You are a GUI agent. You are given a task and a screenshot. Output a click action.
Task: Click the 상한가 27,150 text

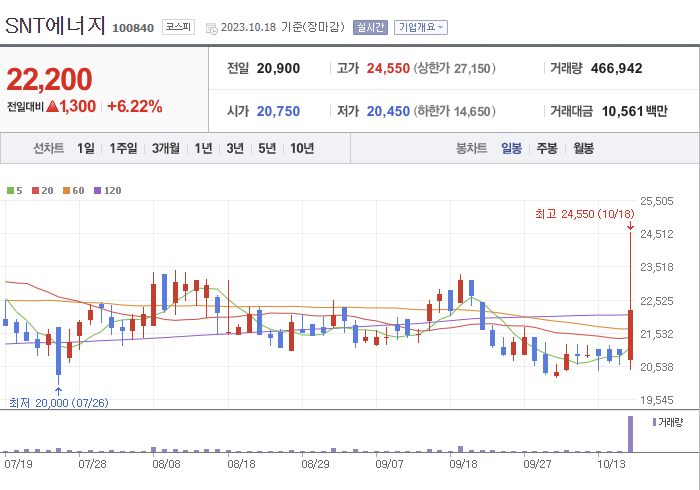(454, 68)
